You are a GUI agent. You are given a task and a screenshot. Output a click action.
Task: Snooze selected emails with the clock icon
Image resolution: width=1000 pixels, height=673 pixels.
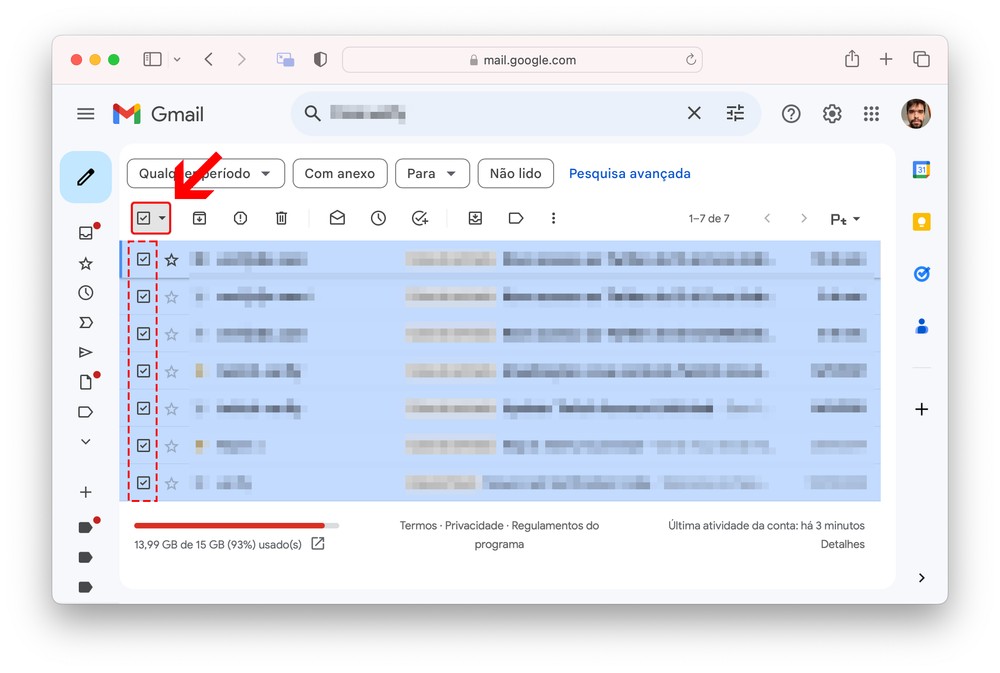(x=378, y=218)
